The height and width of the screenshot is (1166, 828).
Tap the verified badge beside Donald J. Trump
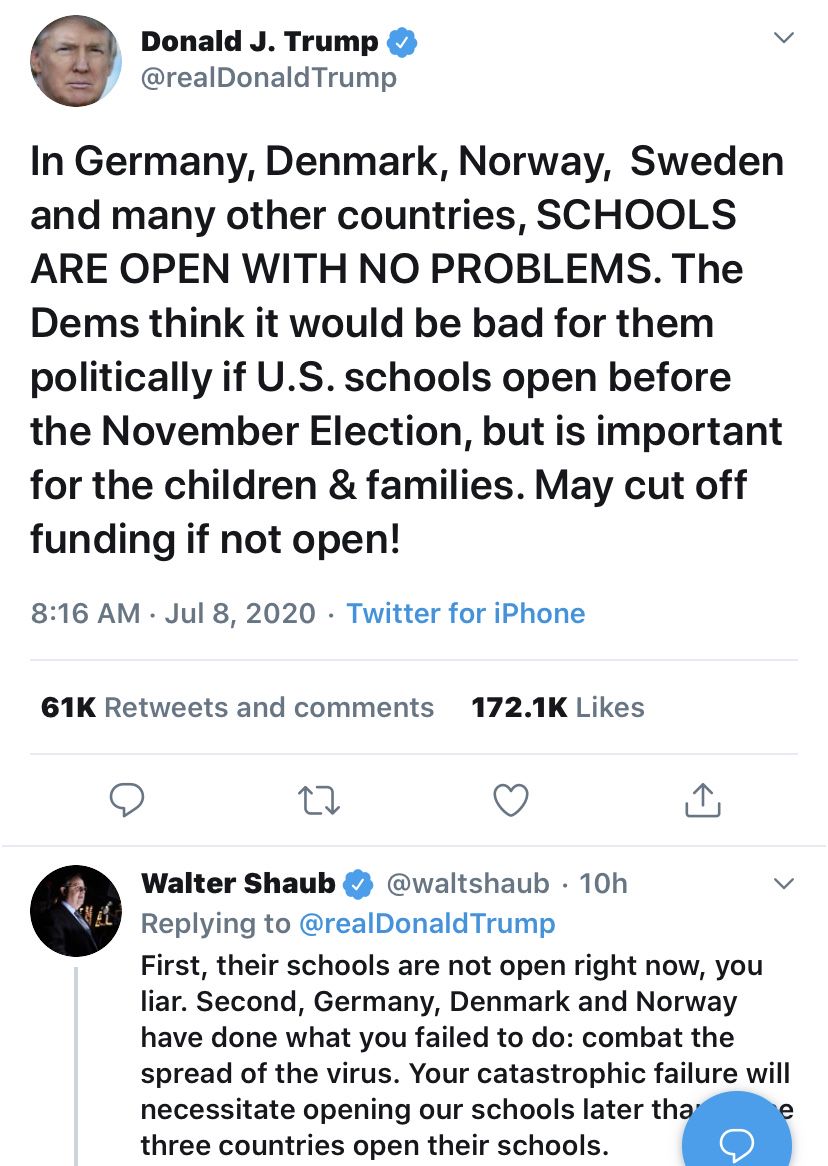[x=402, y=42]
